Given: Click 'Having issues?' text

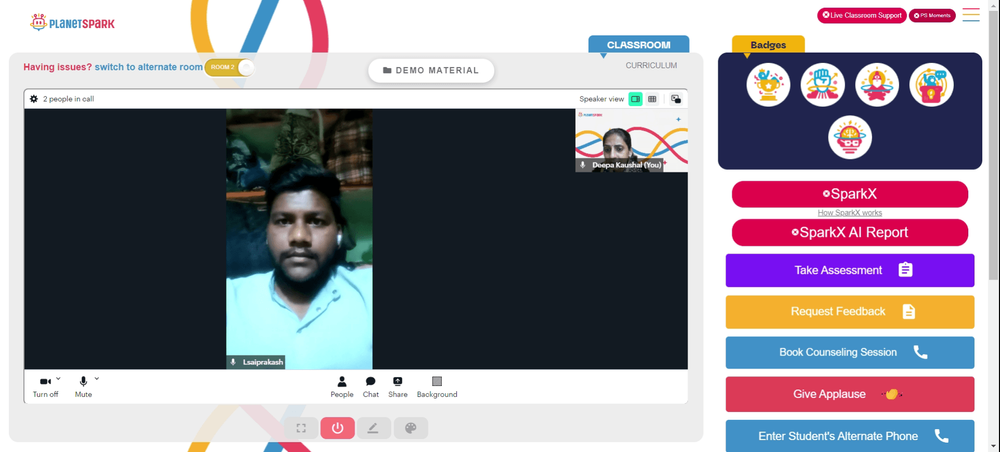Looking at the screenshot, I should click(57, 67).
